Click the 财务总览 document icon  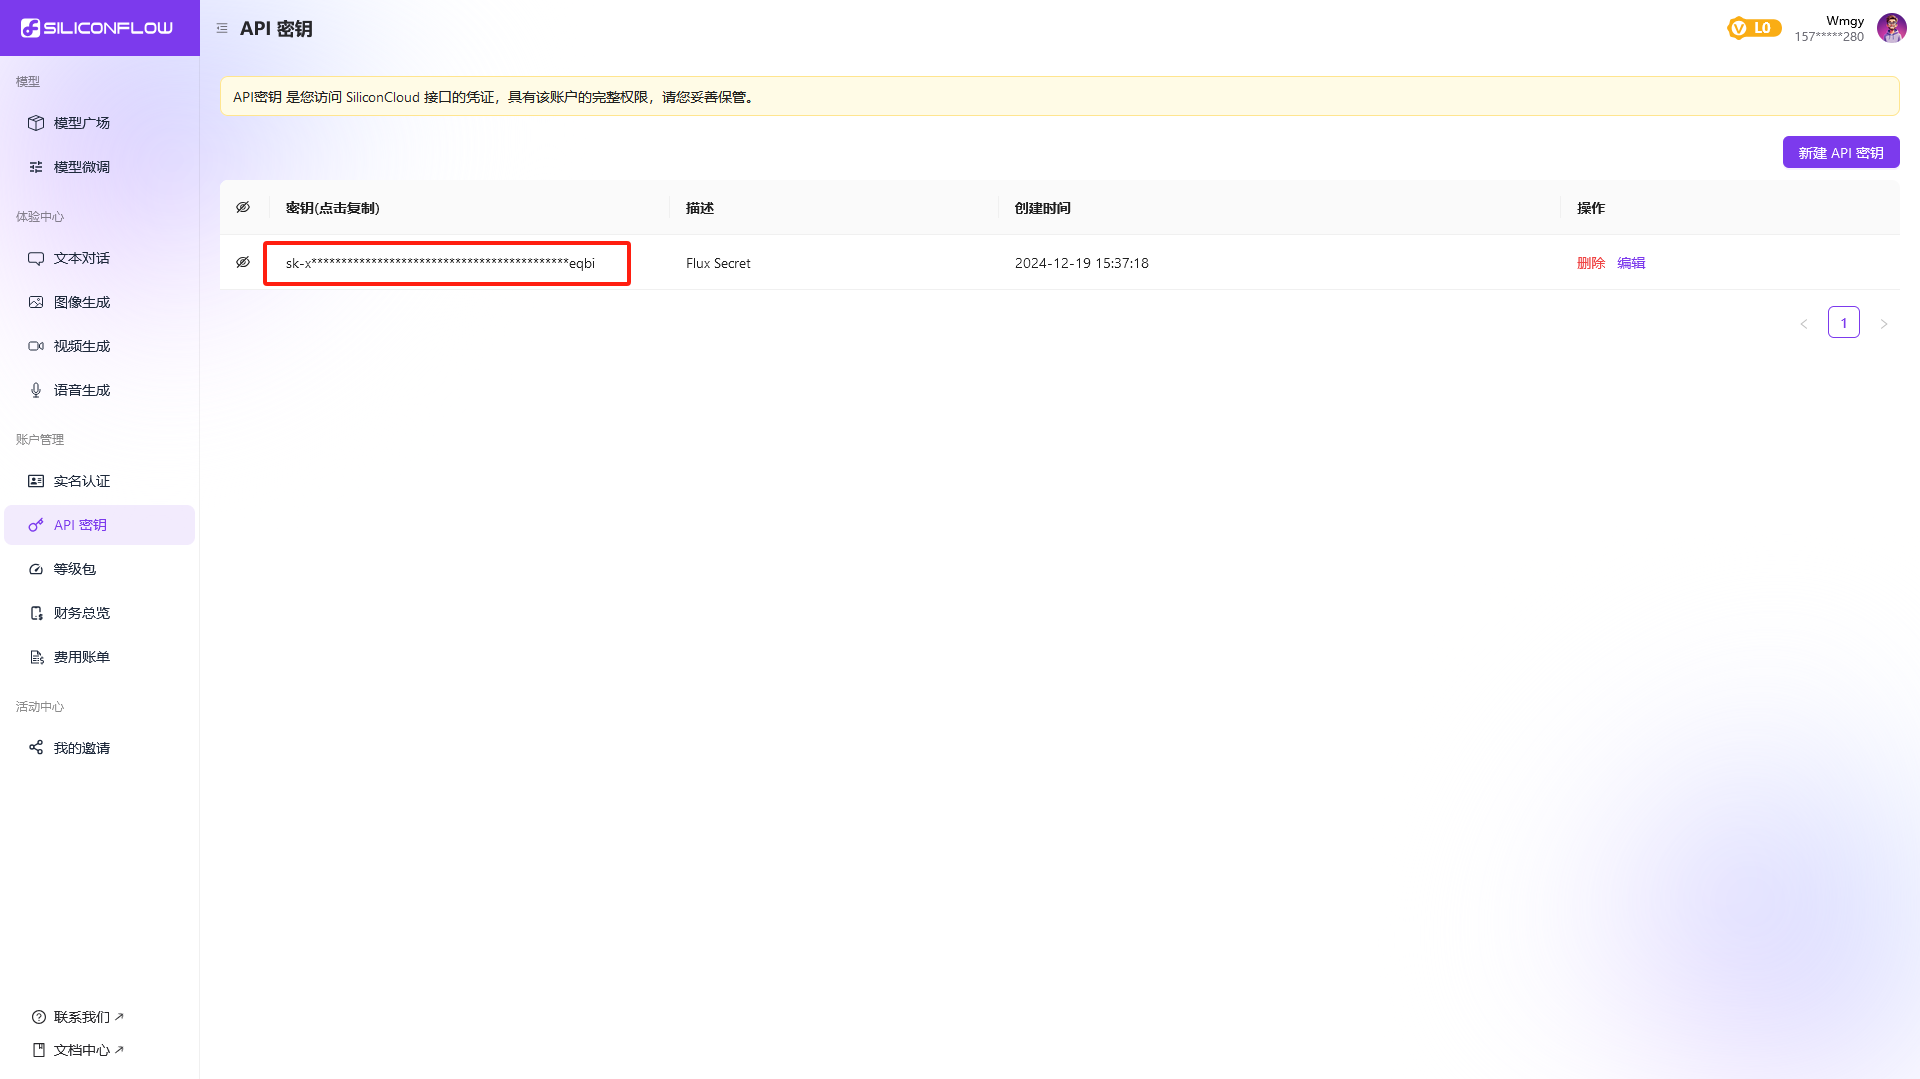click(36, 613)
